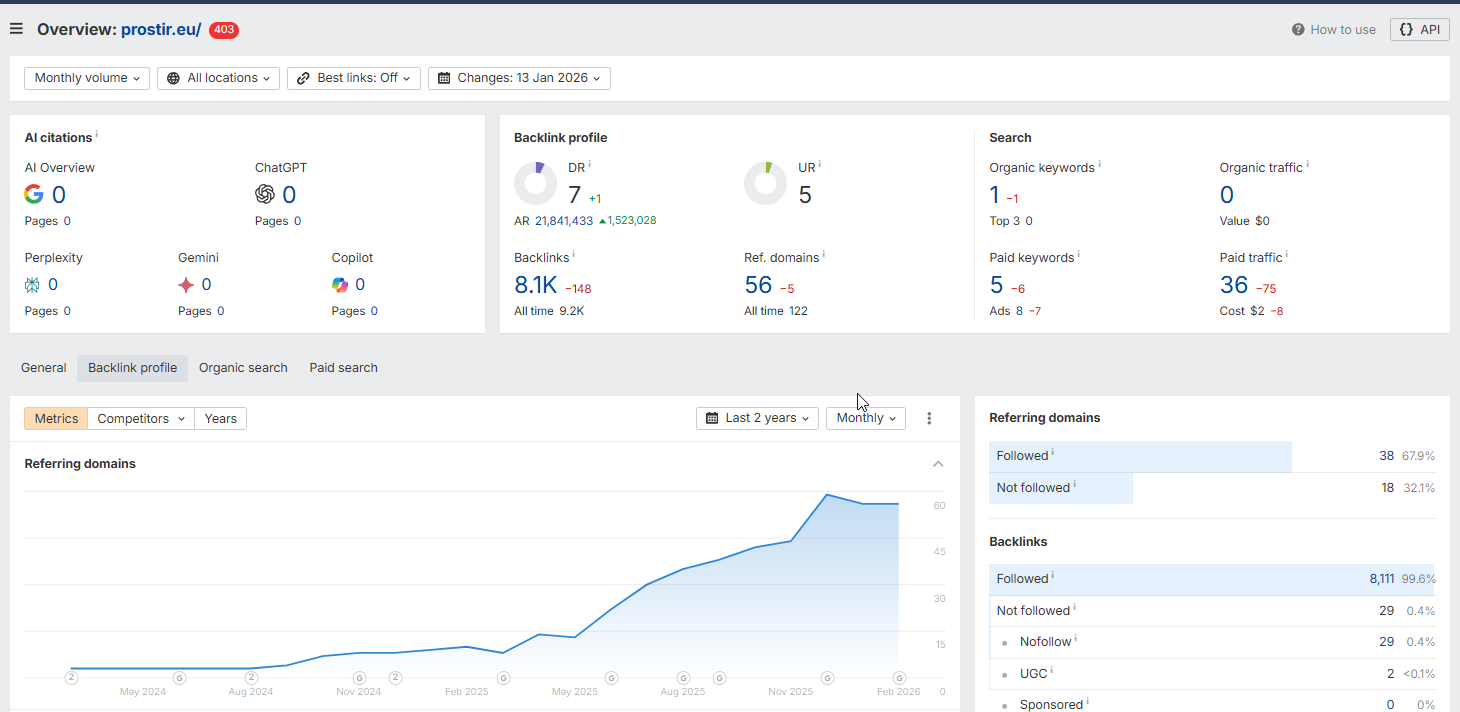Click the Followed referring domains bar
This screenshot has width=1460, height=712.
pyautogui.click(x=1140, y=456)
